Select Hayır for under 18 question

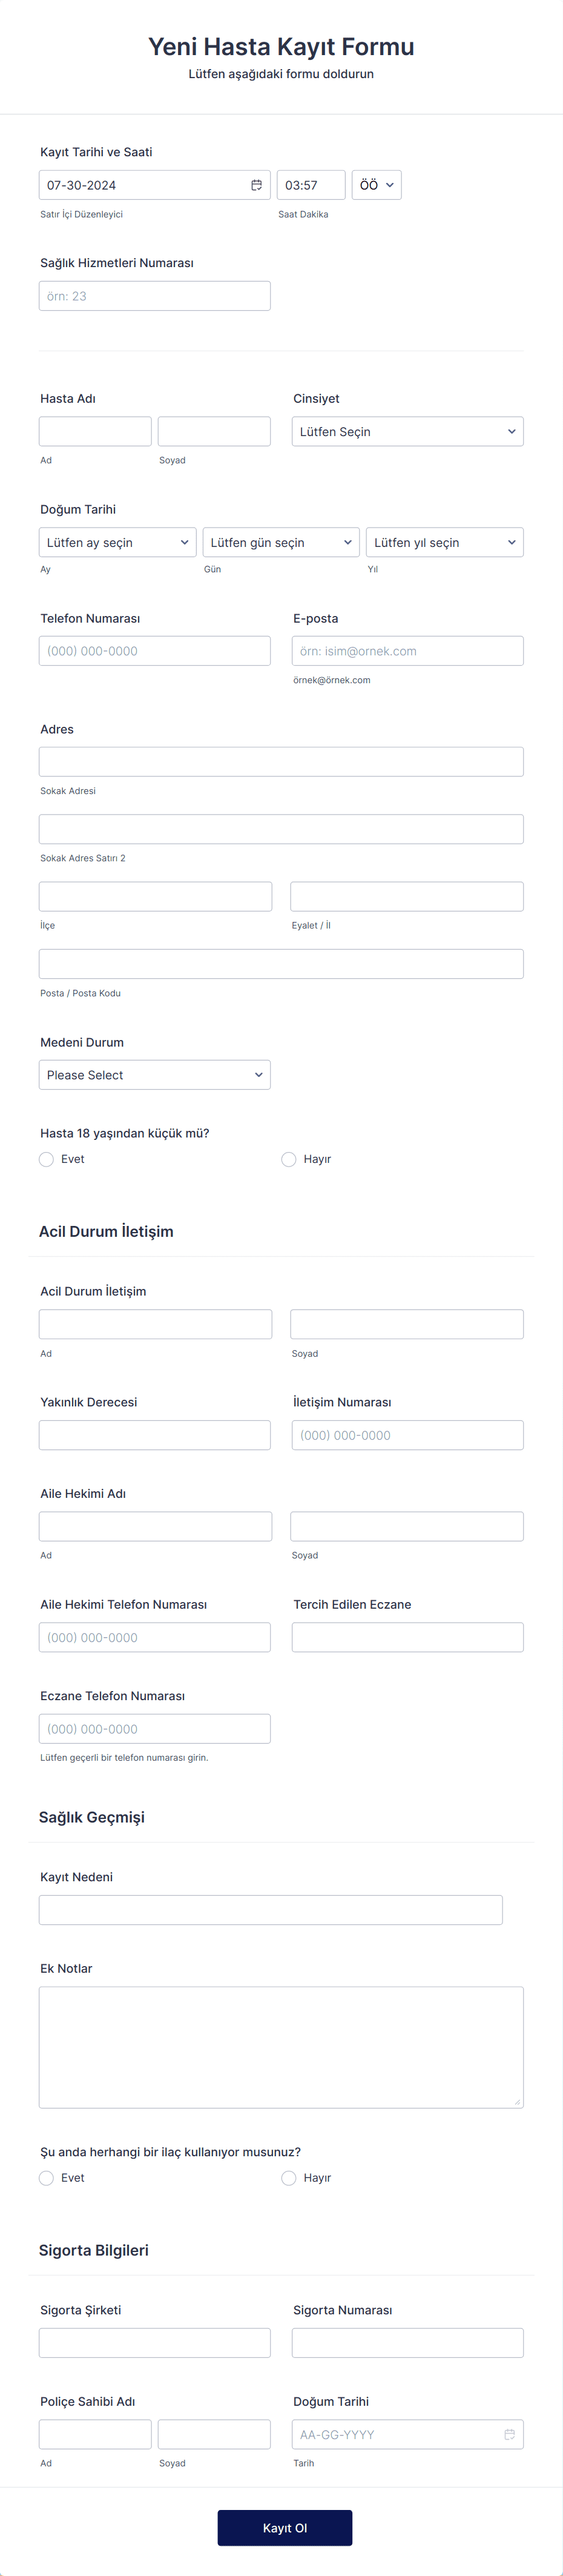pyautogui.click(x=288, y=1159)
